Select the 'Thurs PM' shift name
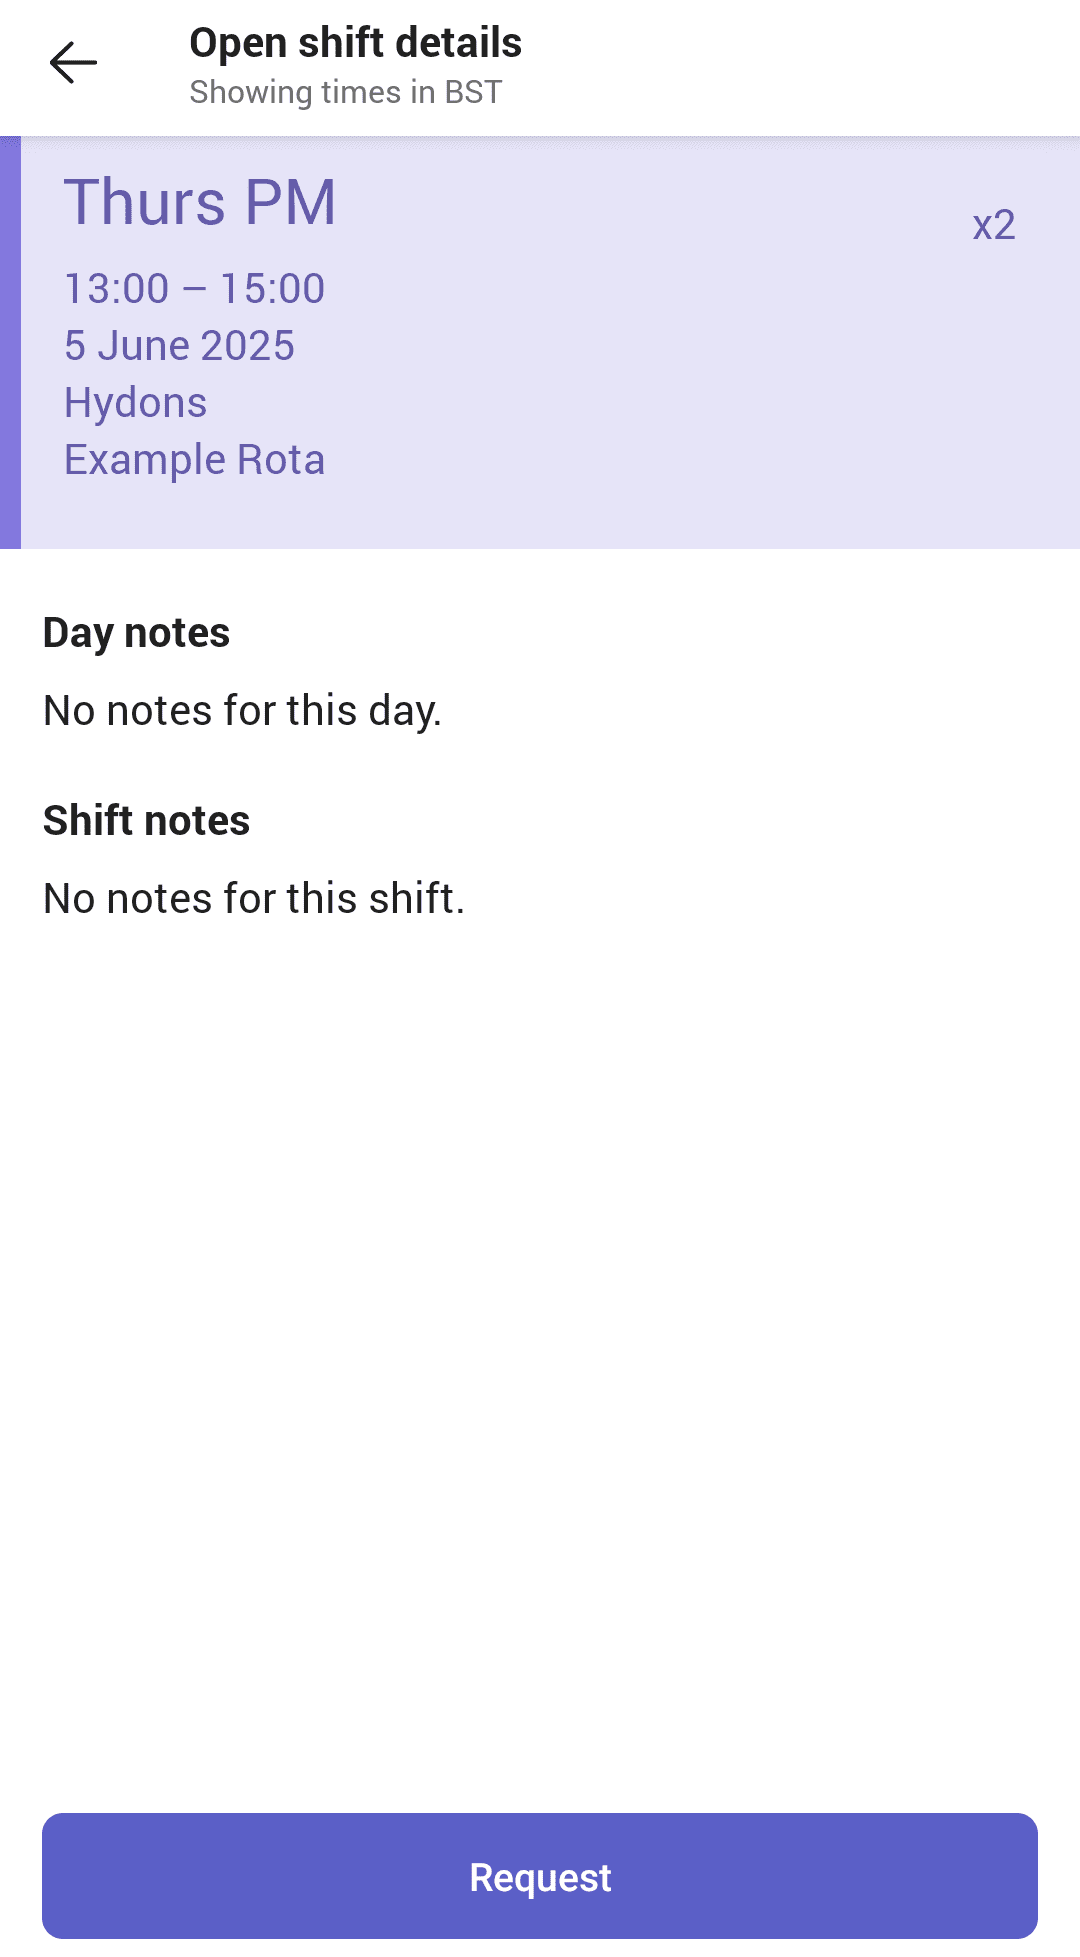Screen dimensions: 1080x1957 [x=200, y=202]
